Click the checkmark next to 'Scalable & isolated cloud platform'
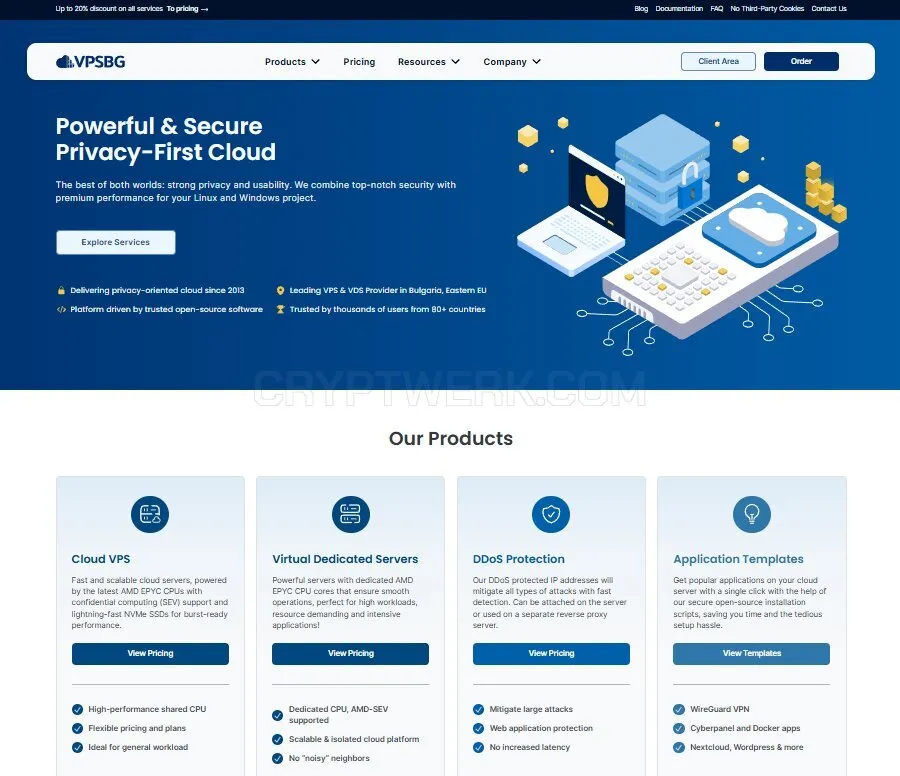The height and width of the screenshot is (776, 900). (278, 739)
